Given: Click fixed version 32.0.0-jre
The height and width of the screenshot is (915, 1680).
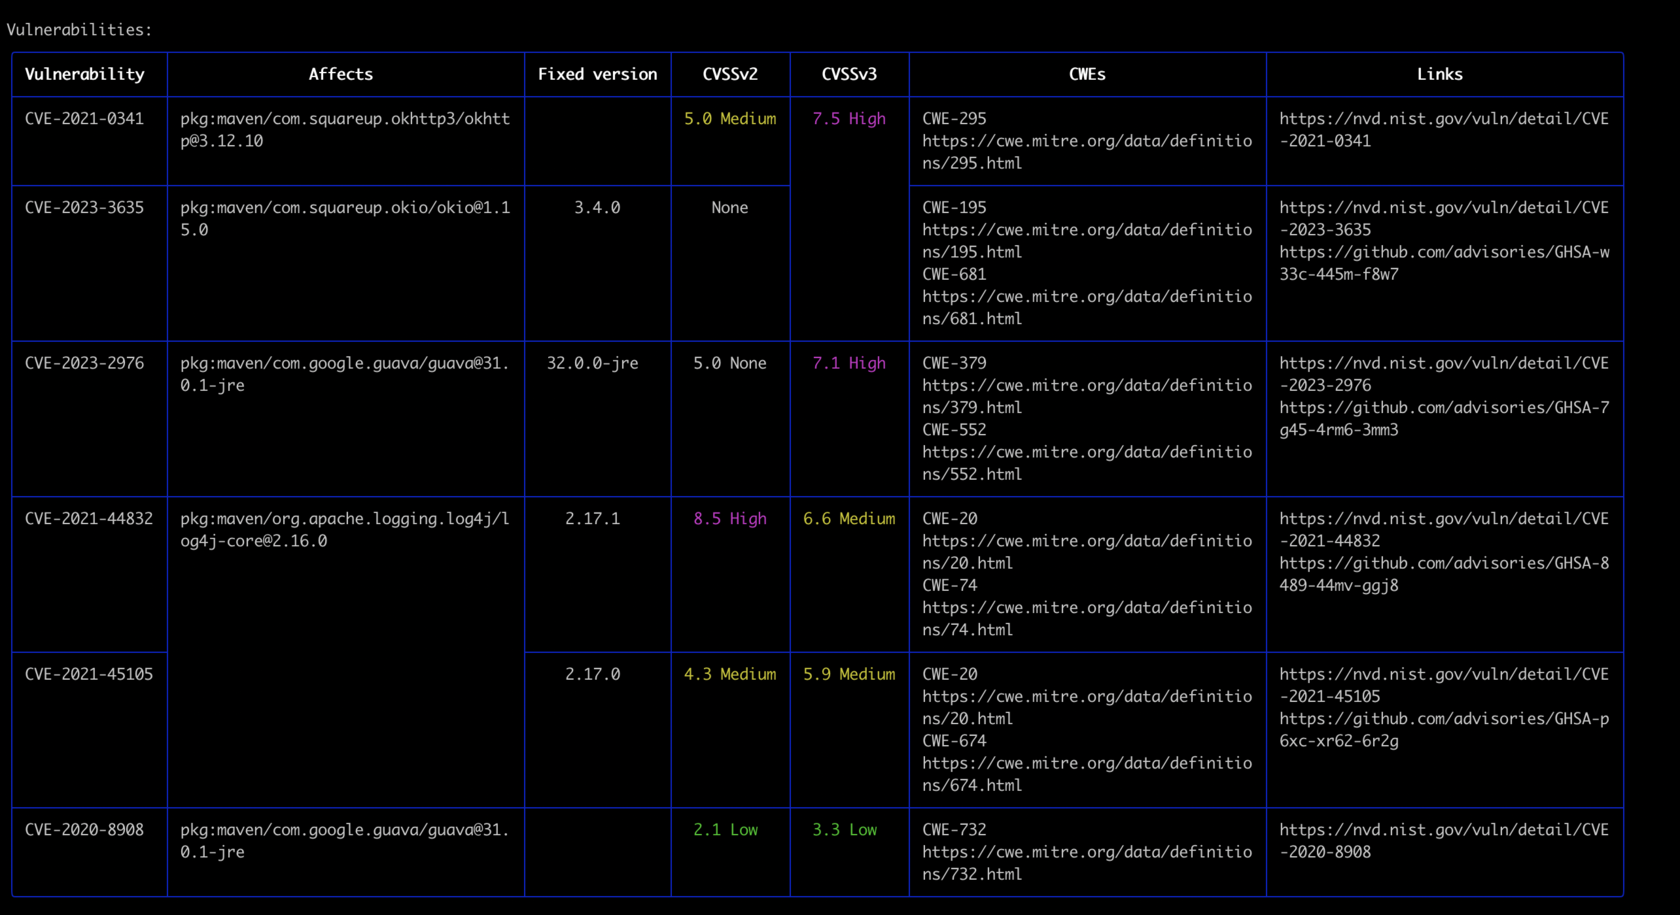Looking at the screenshot, I should click(592, 363).
